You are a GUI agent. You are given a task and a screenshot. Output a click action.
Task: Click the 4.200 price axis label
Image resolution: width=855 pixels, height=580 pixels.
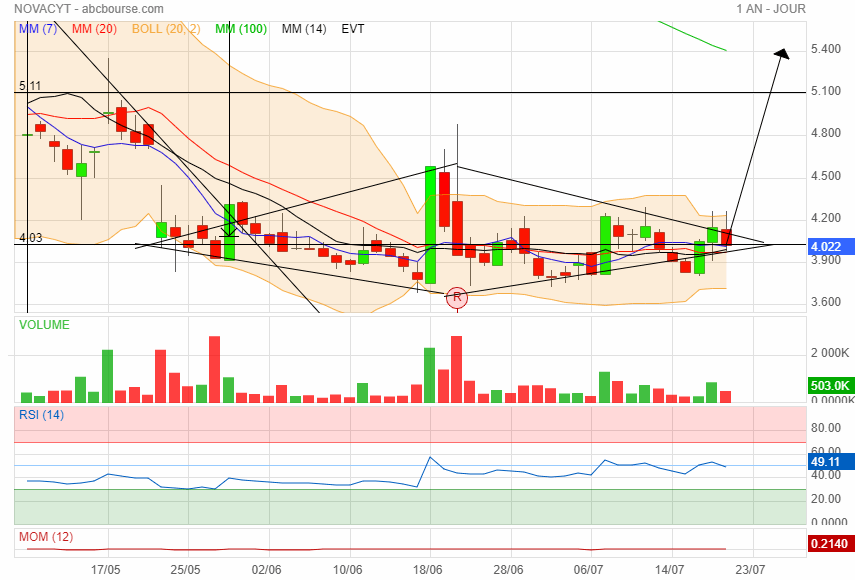pyautogui.click(x=826, y=218)
